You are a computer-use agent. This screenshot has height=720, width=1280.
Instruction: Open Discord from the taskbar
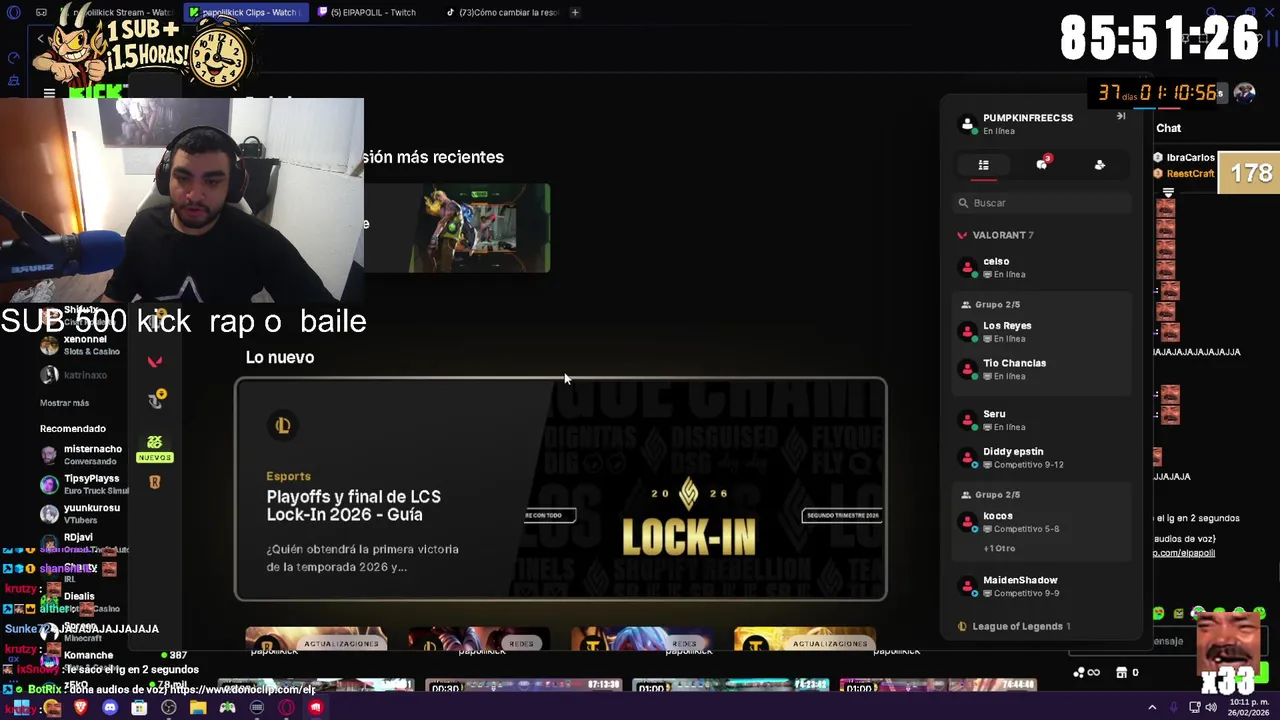(110, 708)
